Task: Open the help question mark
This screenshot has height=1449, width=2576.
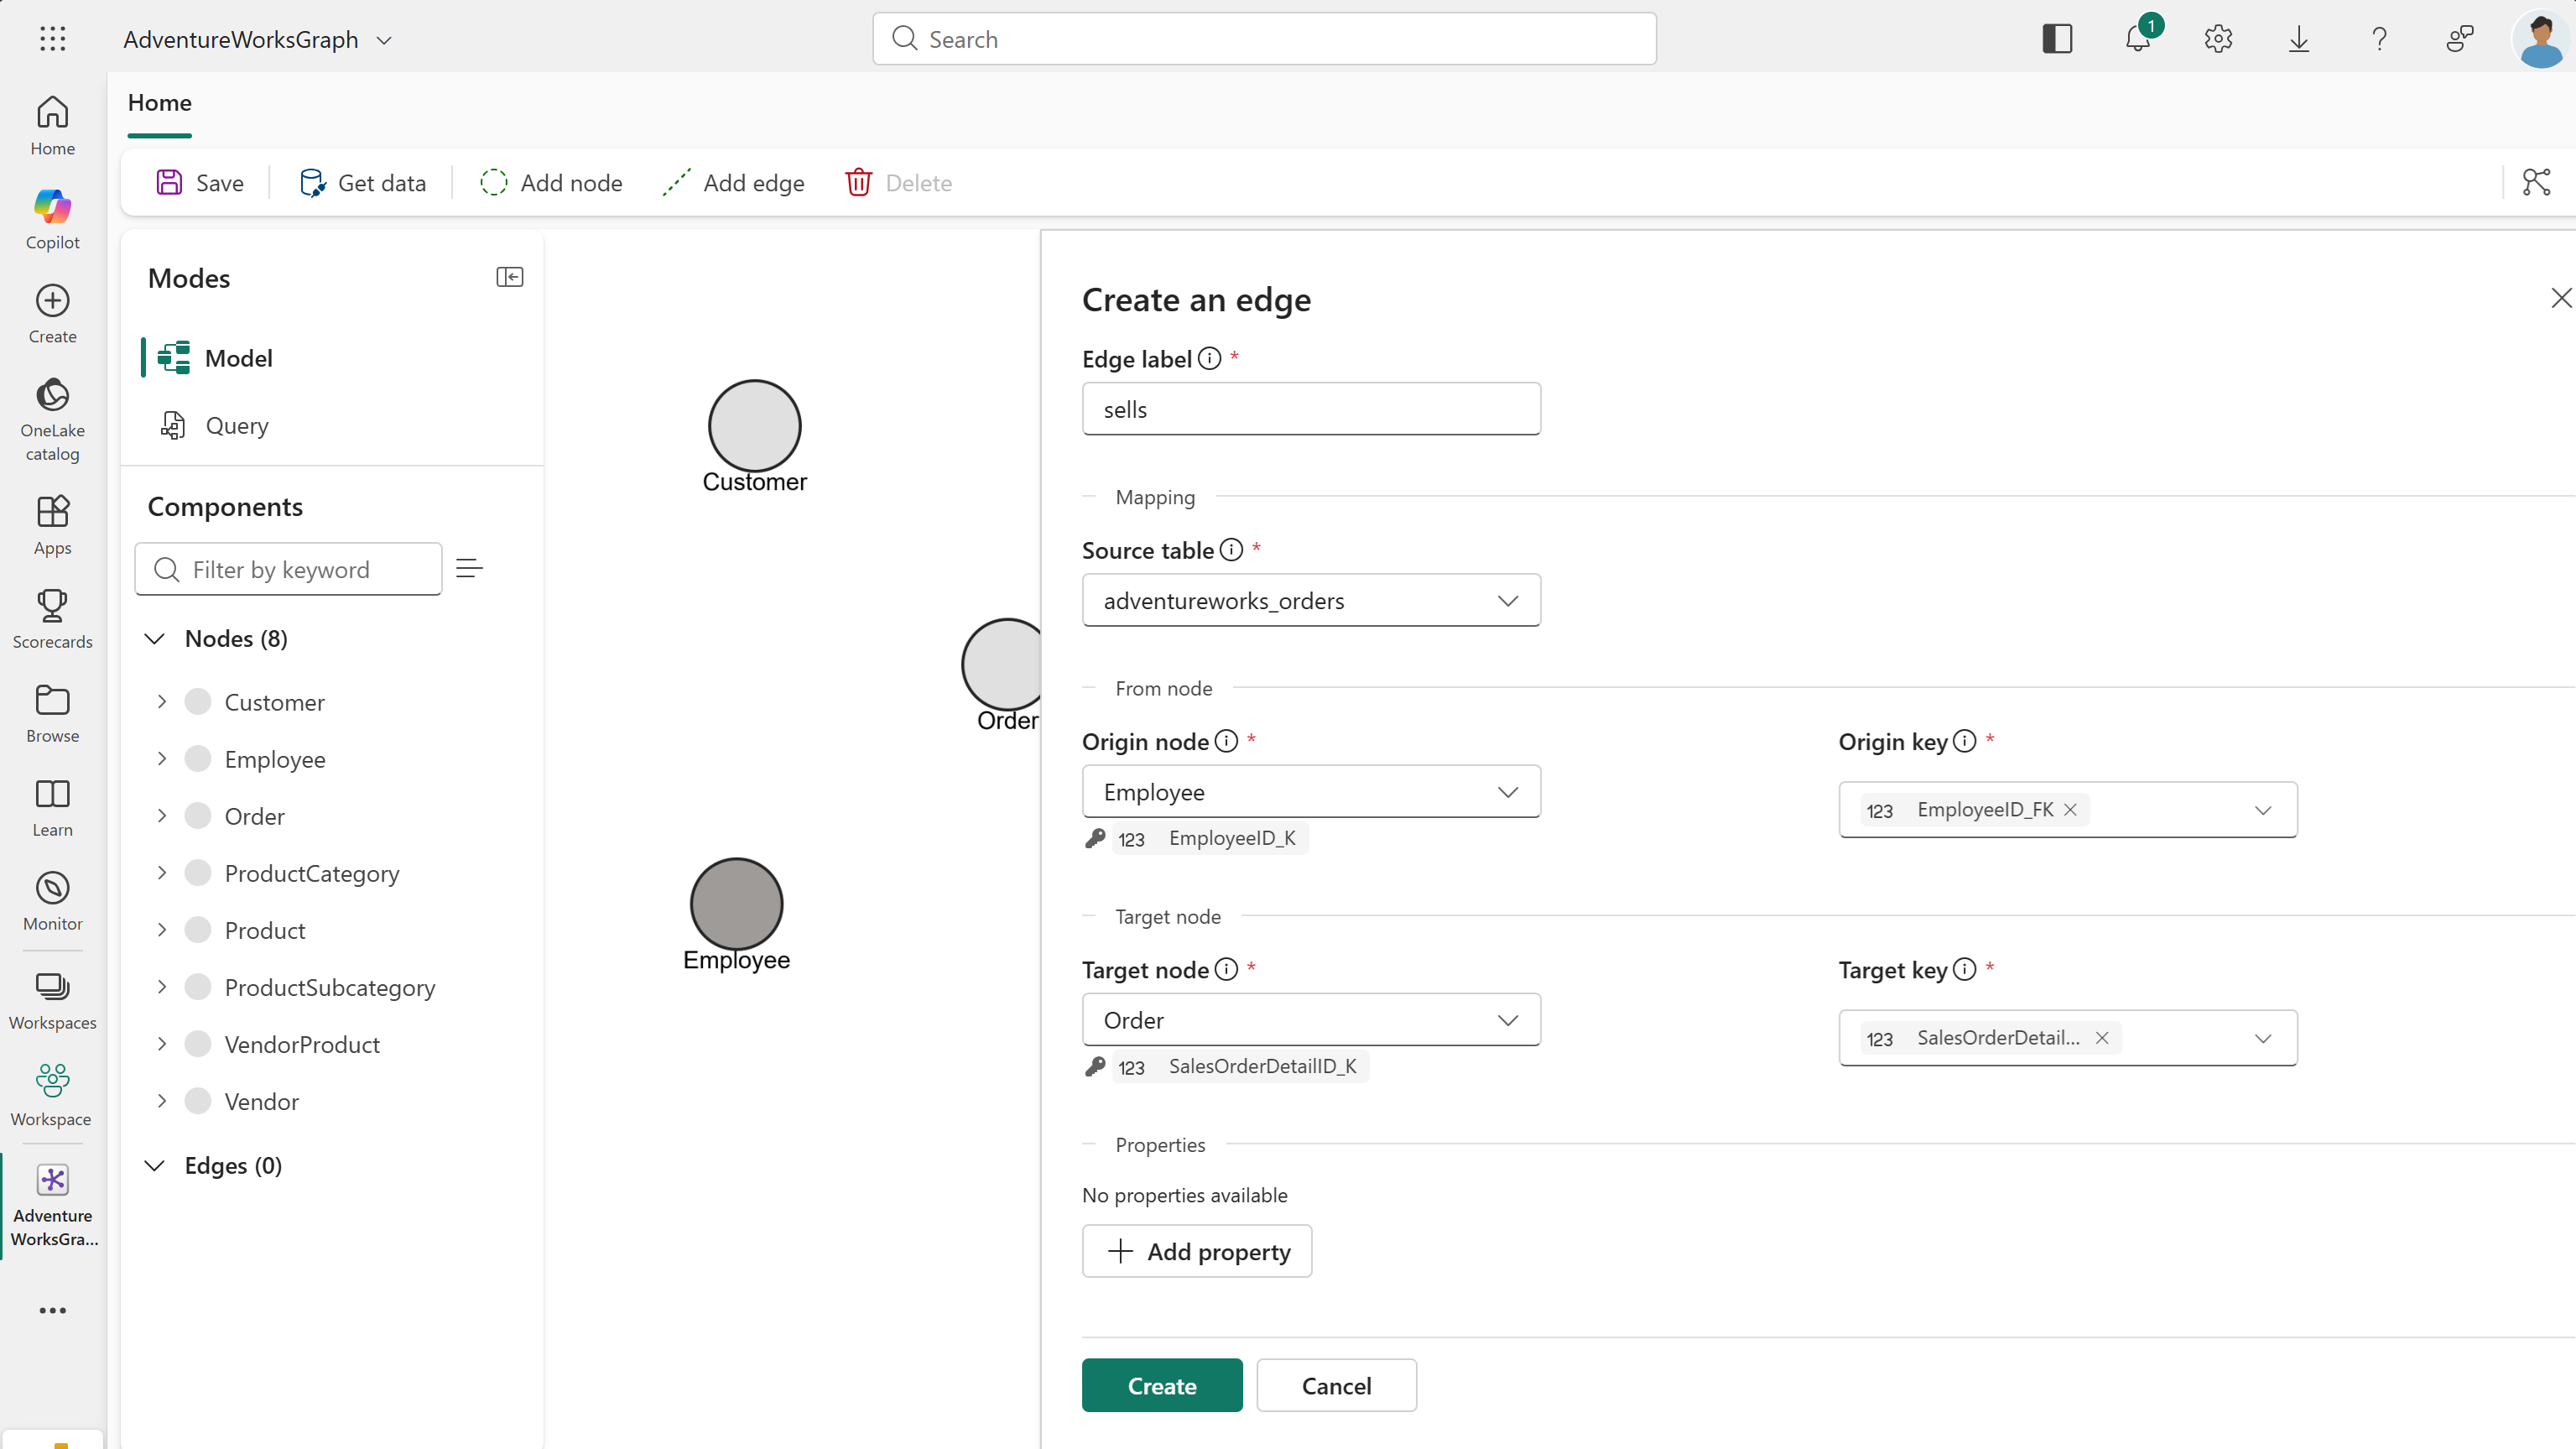Action: (2380, 39)
